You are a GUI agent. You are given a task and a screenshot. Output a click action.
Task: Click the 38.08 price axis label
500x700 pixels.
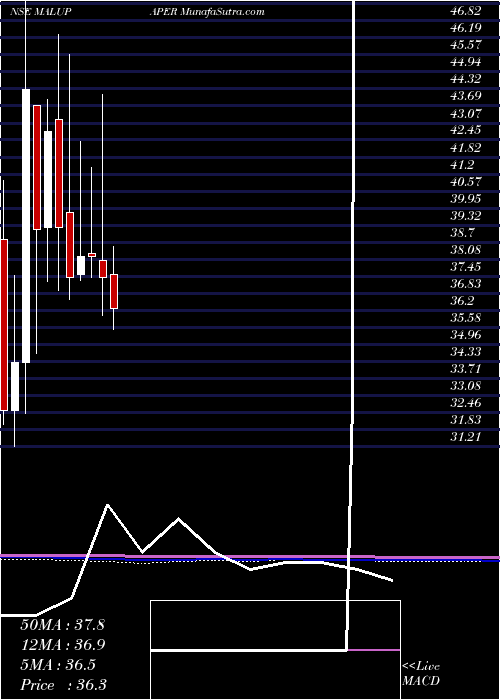(x=465, y=249)
